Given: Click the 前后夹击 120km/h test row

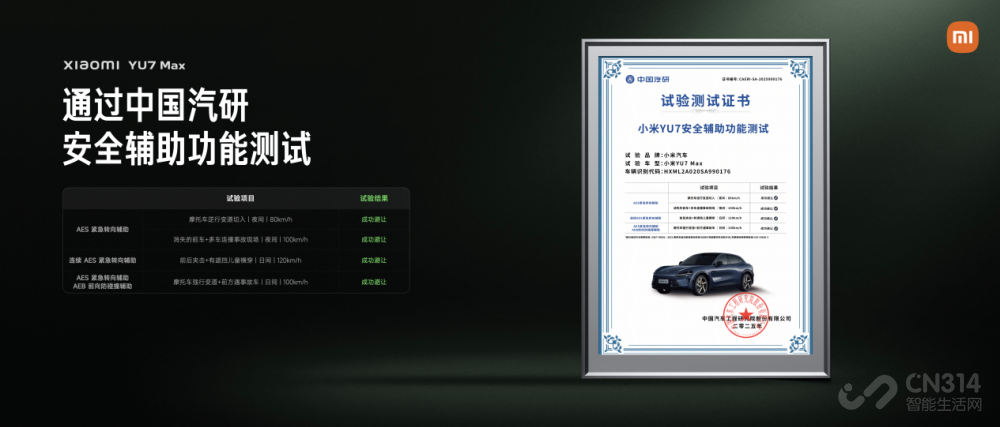Looking at the screenshot, I should pos(240,261).
